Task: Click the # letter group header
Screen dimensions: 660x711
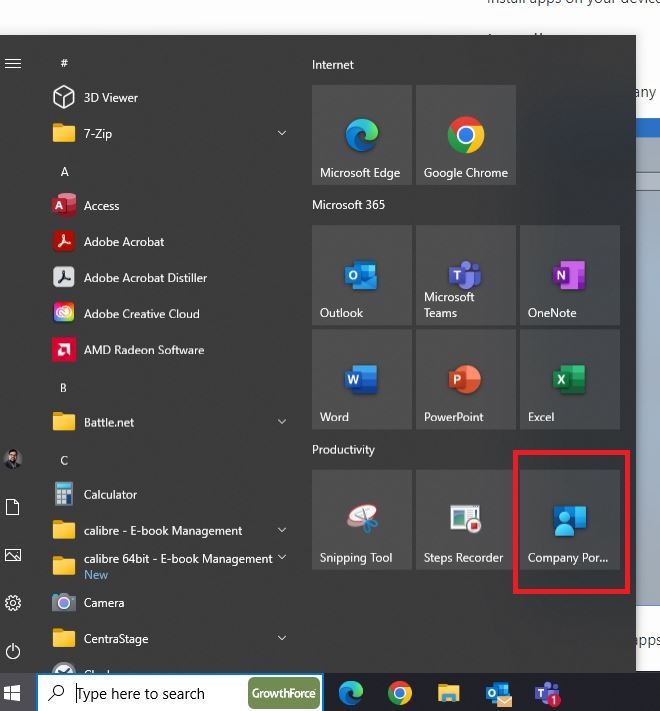Action: point(64,63)
